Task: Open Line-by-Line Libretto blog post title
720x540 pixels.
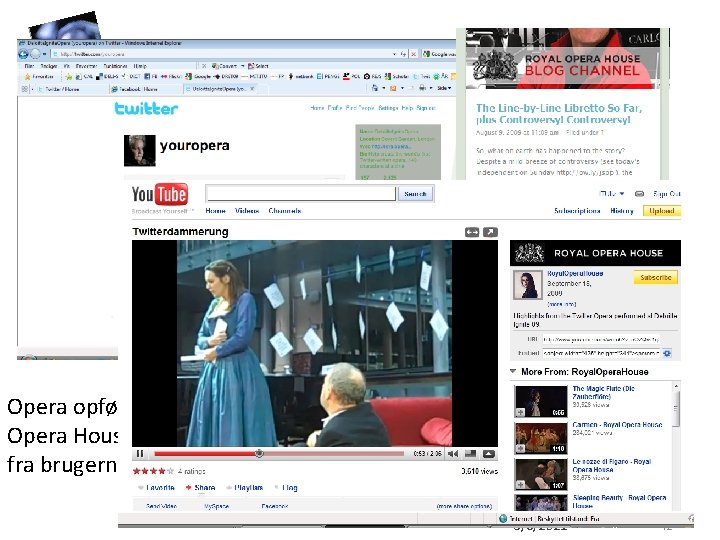Action: [x=559, y=114]
